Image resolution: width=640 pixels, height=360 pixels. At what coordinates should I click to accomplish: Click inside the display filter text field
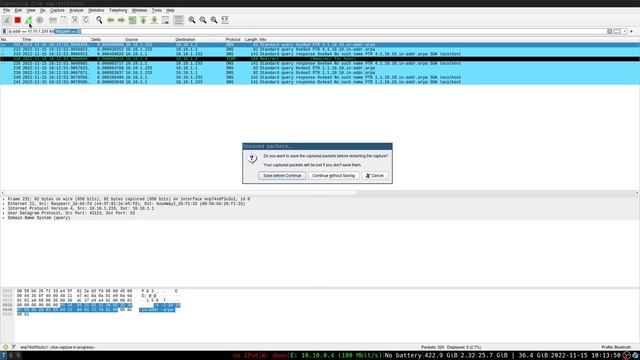tap(306, 31)
